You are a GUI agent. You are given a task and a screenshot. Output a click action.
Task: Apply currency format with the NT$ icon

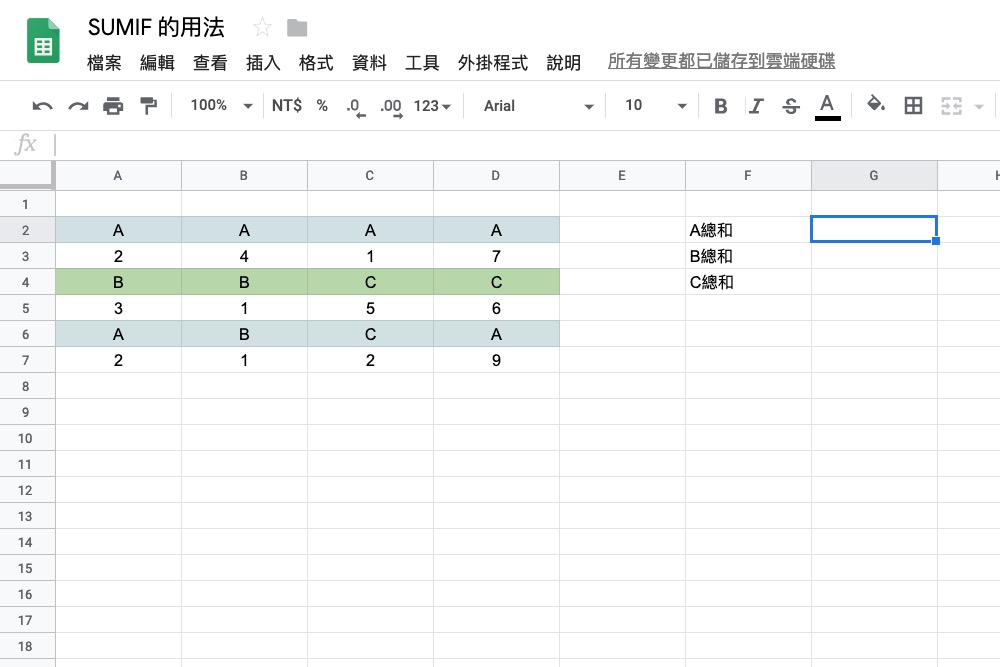tap(287, 105)
